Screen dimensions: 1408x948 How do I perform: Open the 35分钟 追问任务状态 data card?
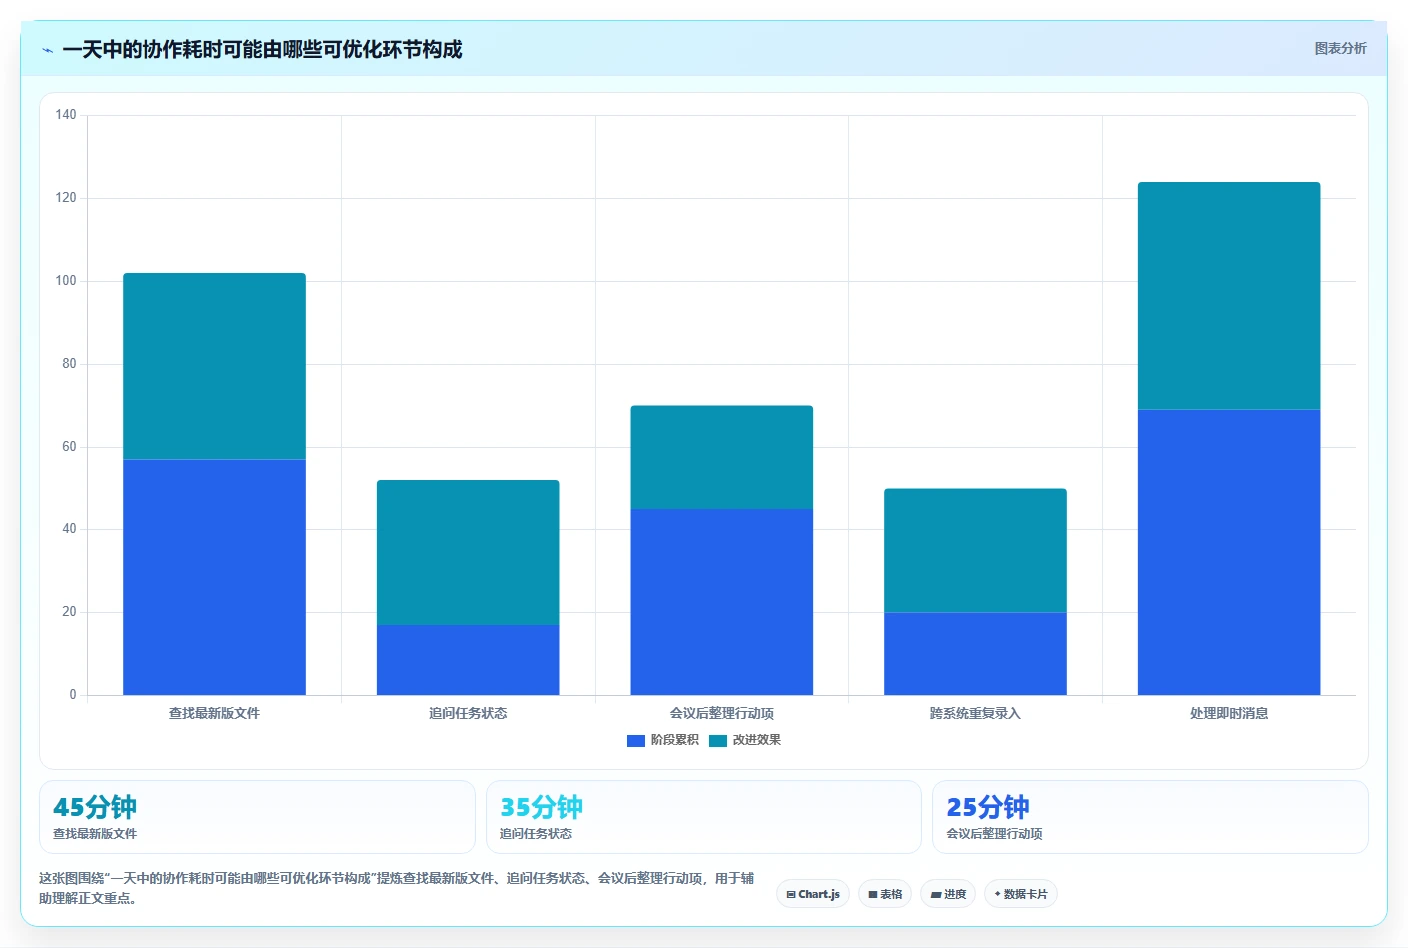coord(704,817)
